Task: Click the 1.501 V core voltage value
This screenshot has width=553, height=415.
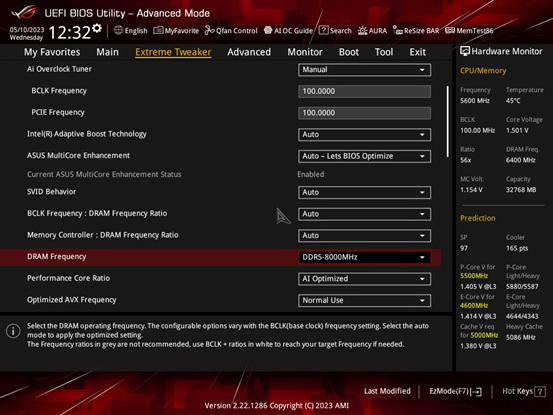Action: point(517,130)
